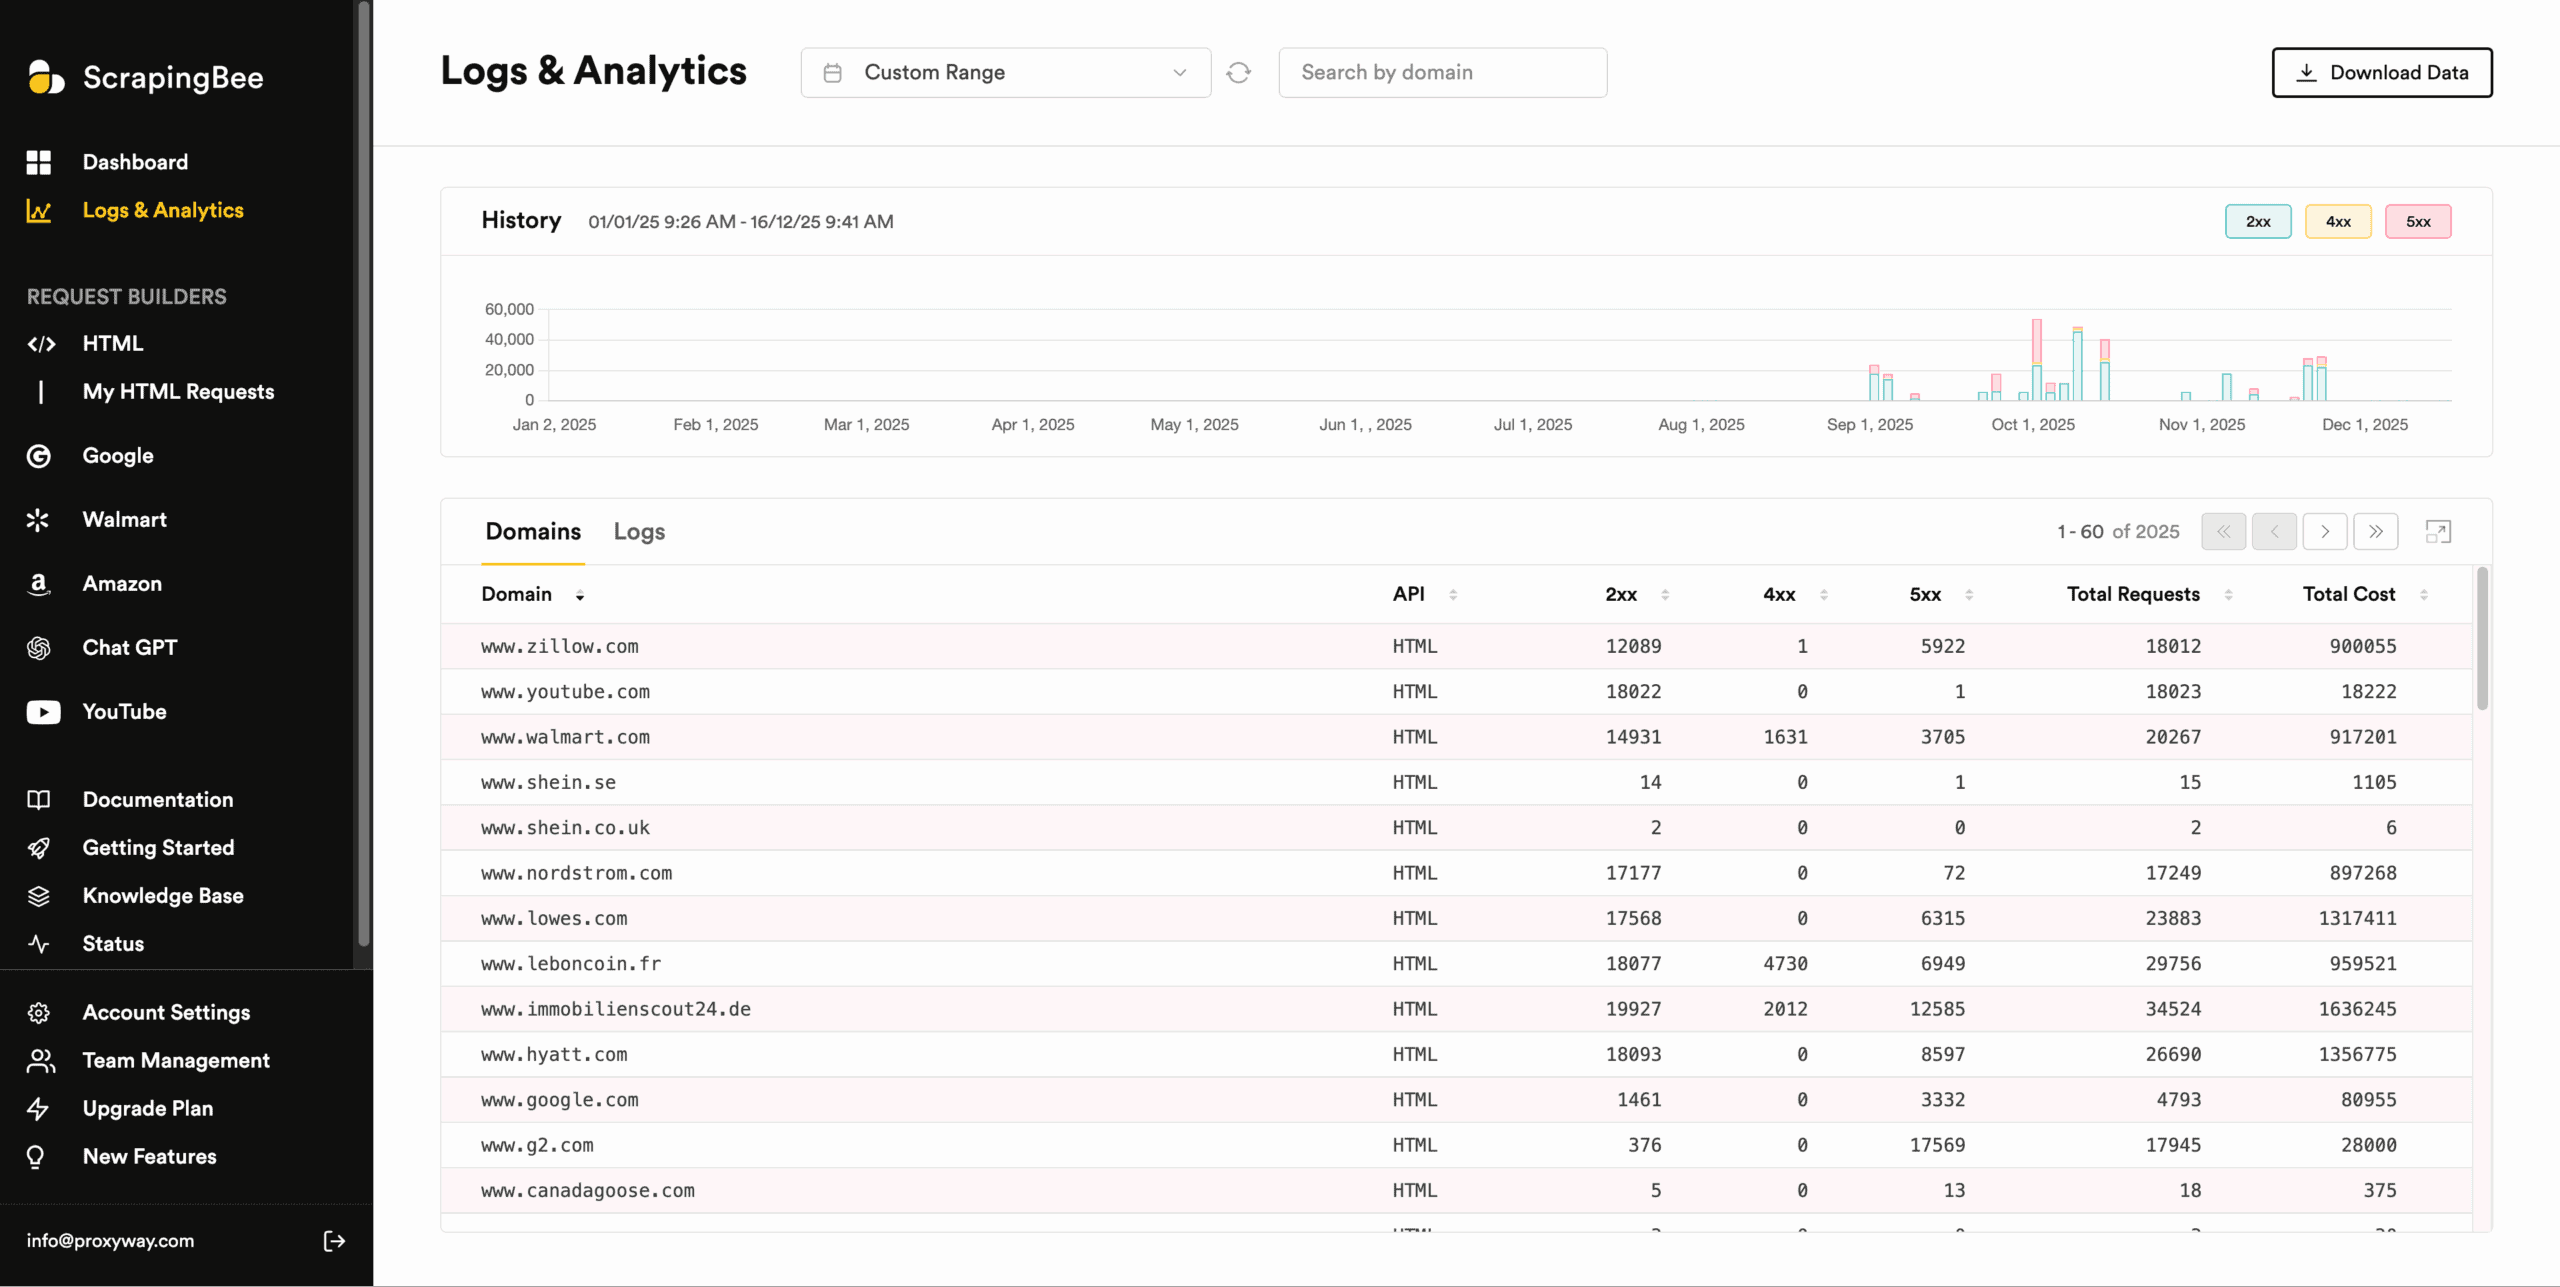2560x1287 pixels.
Task: Toggle the 5xx chart filter
Action: click(x=2417, y=222)
